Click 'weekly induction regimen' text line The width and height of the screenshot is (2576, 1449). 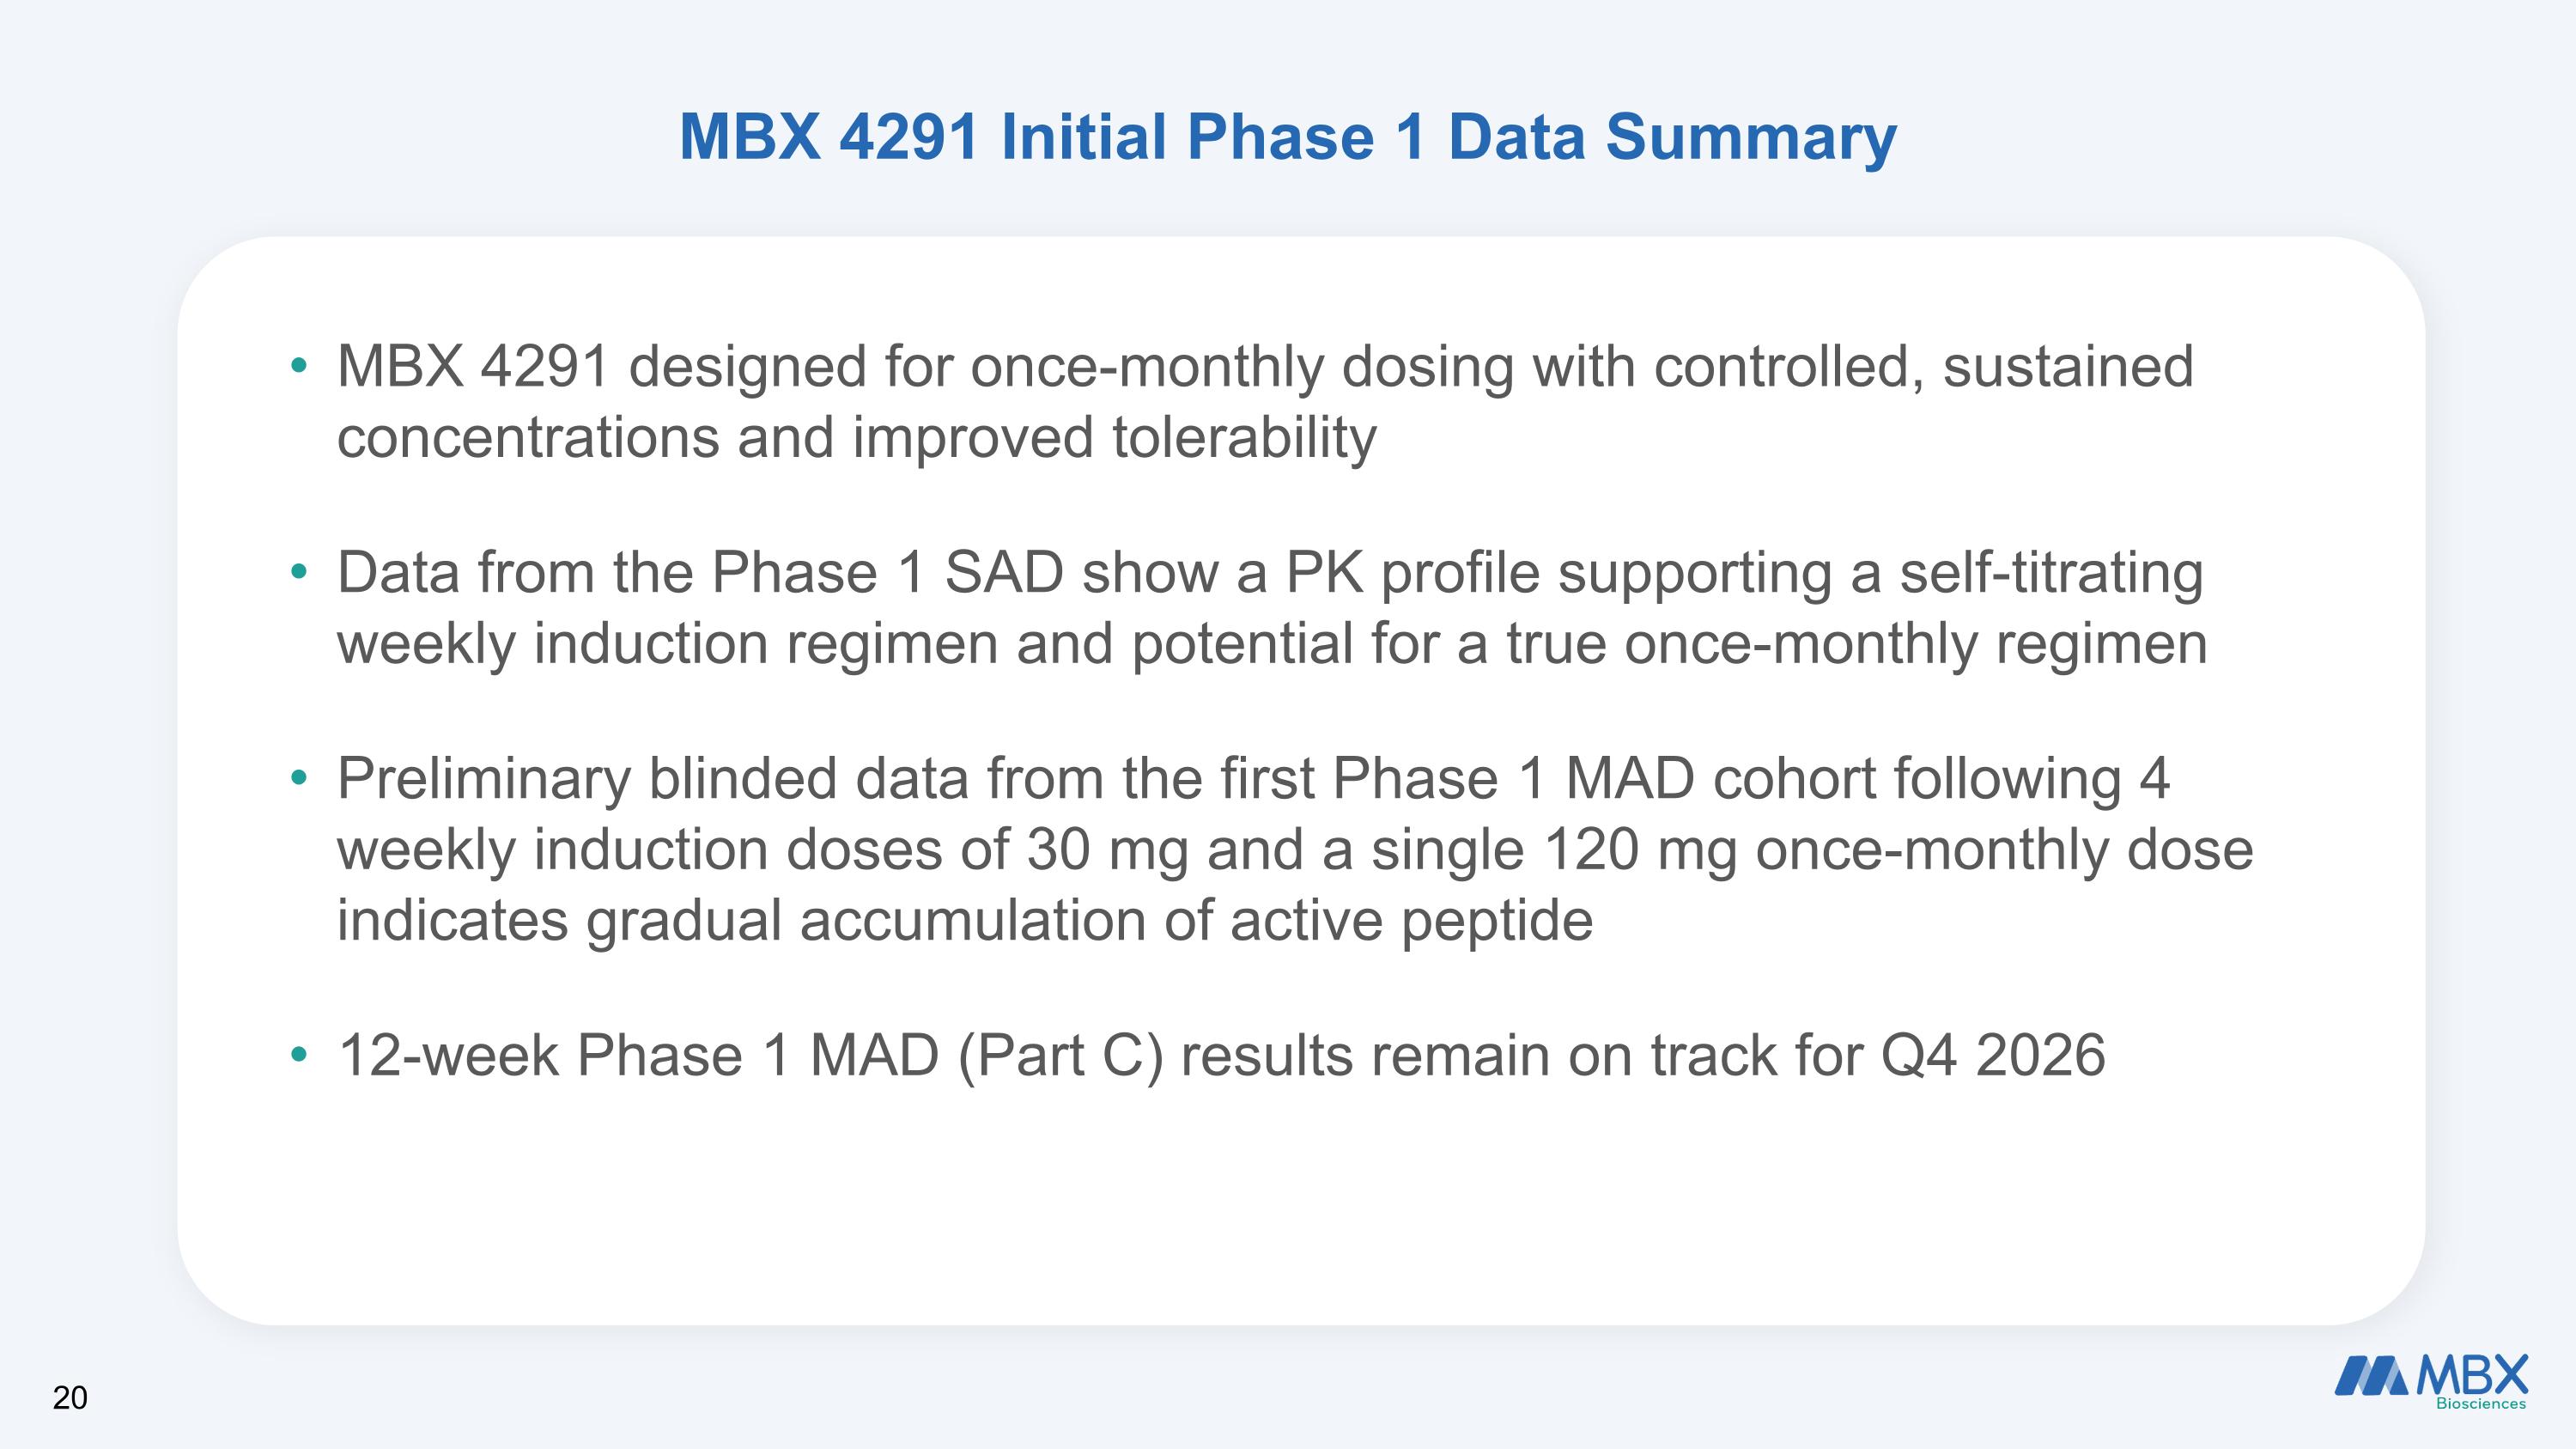[668, 644]
